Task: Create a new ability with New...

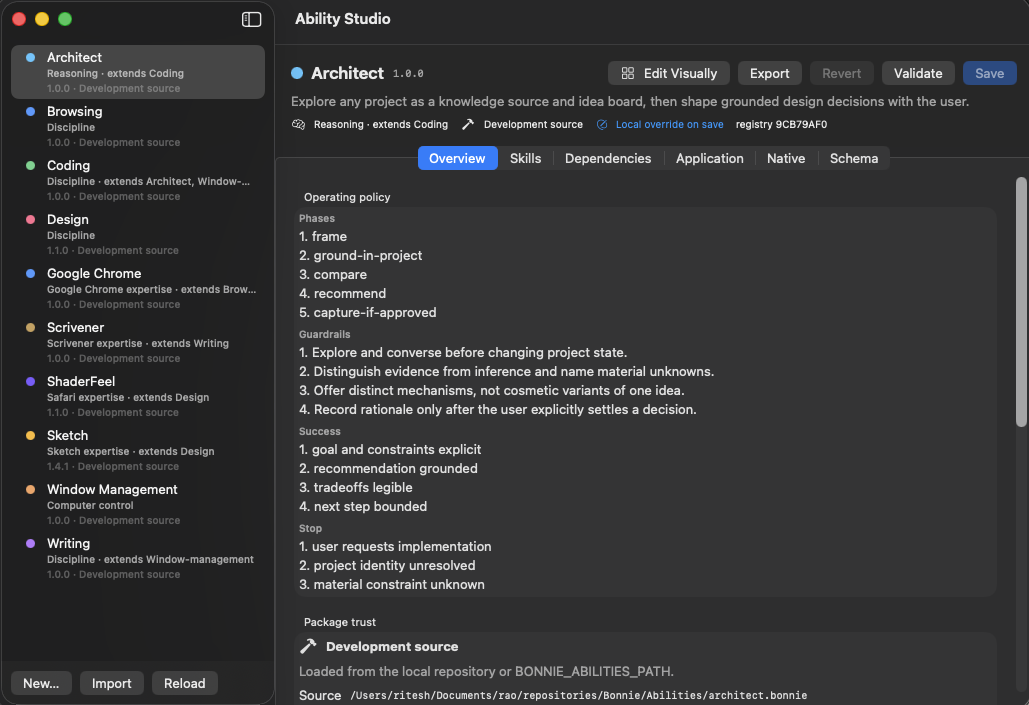Action: pos(41,683)
